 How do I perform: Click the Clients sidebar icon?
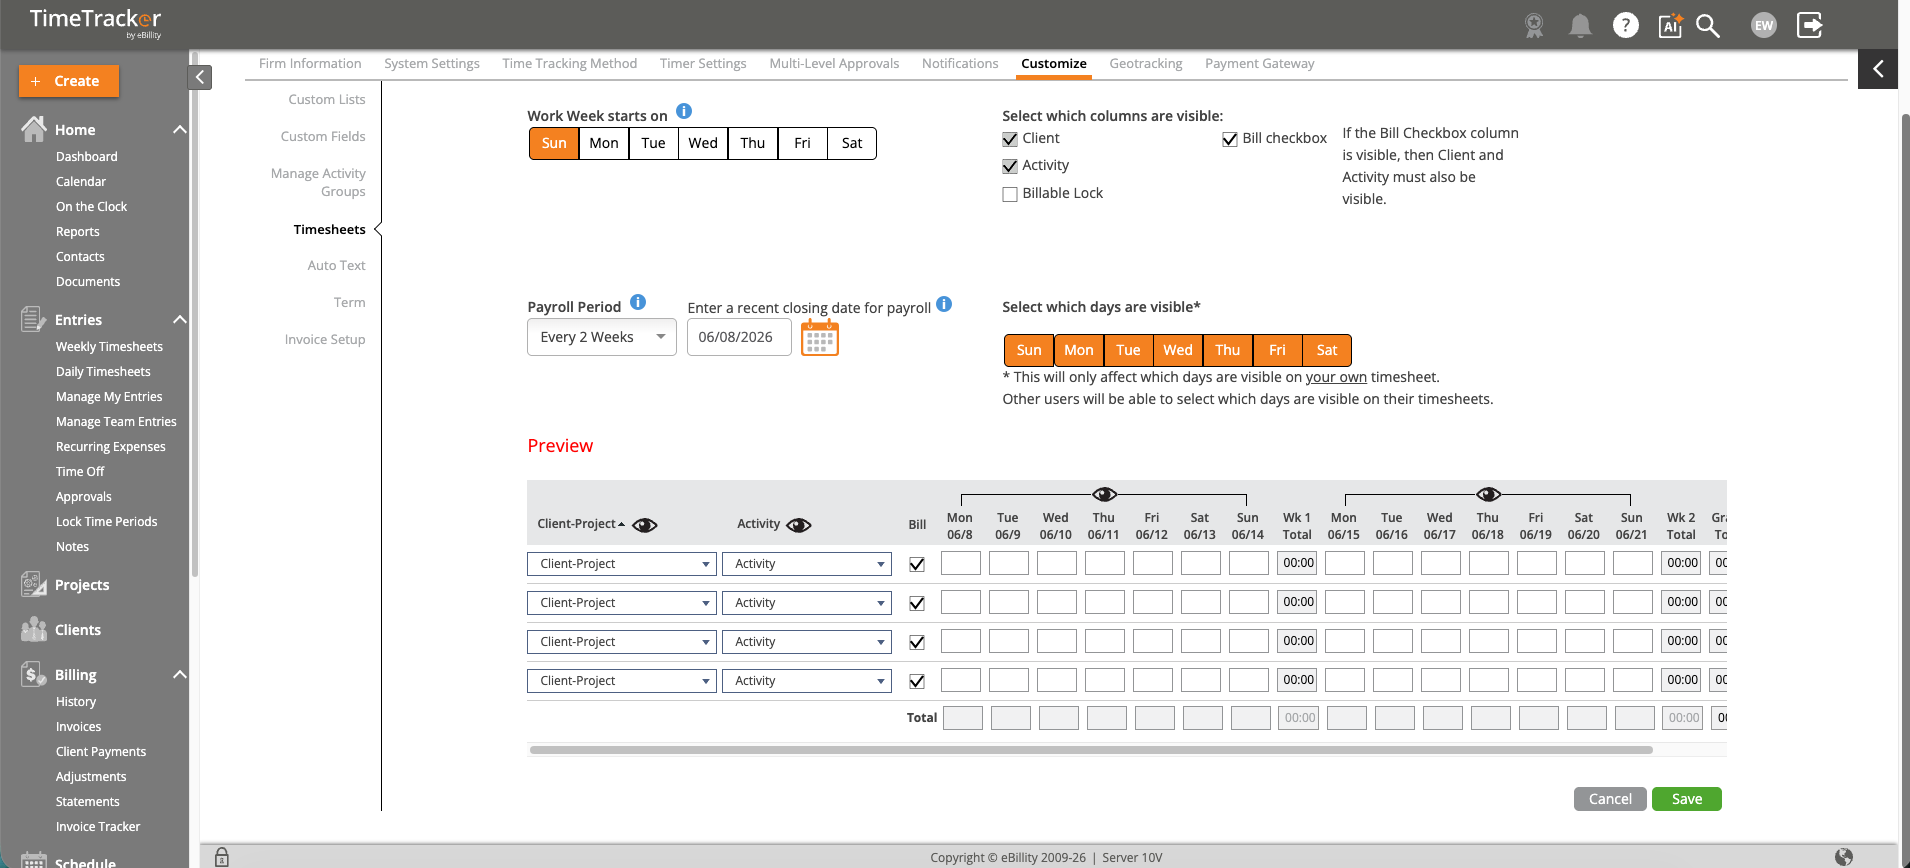pyautogui.click(x=34, y=629)
